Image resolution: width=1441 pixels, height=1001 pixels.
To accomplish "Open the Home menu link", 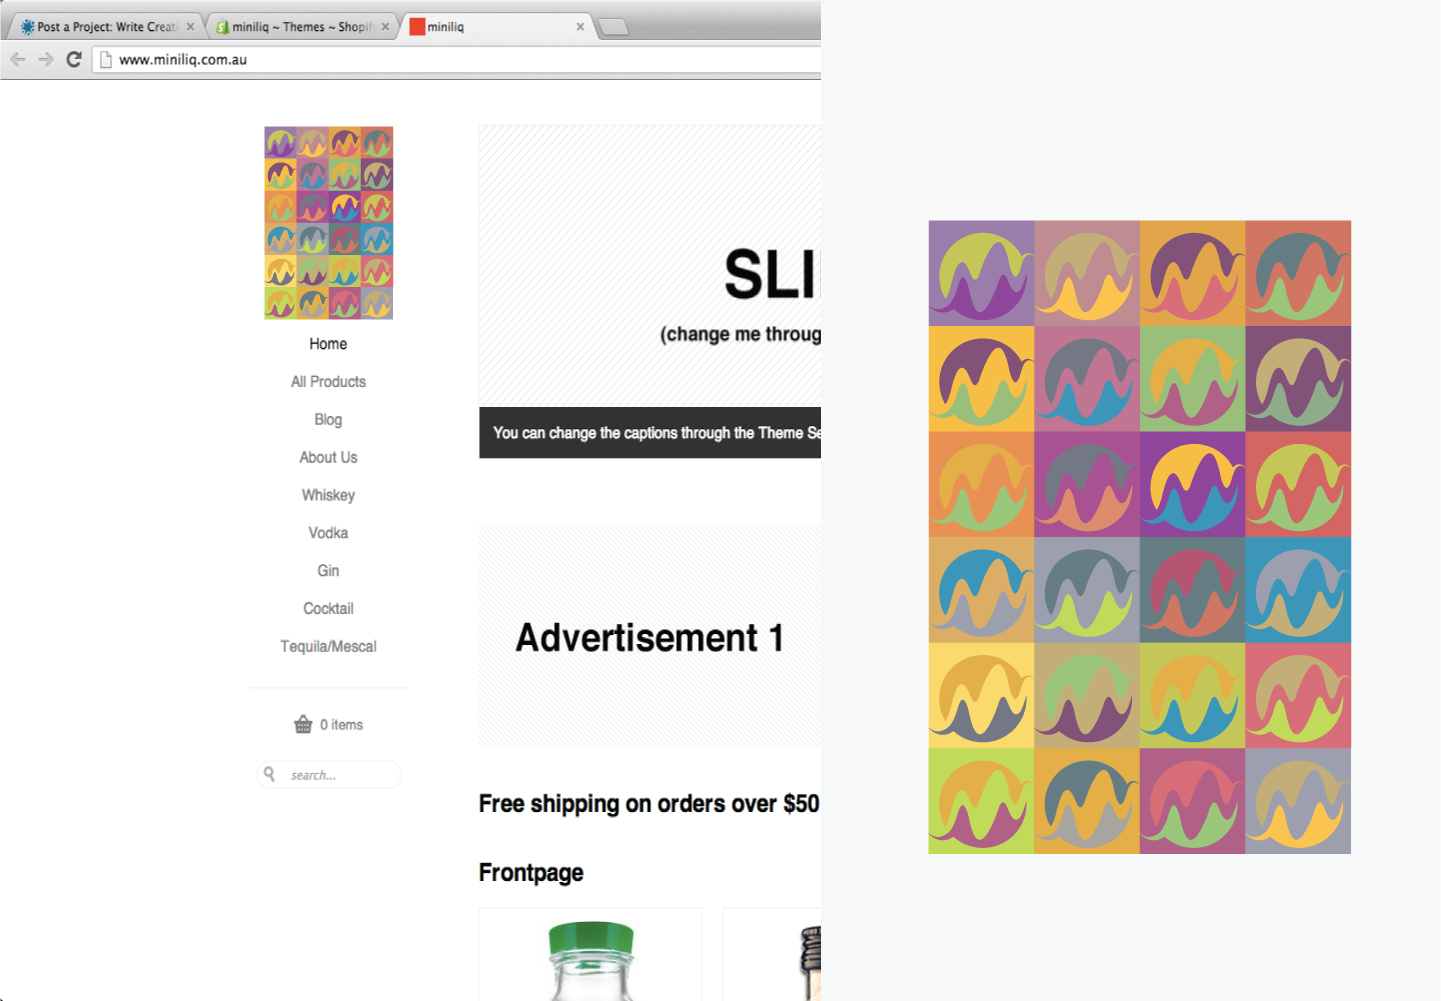I will tap(328, 344).
